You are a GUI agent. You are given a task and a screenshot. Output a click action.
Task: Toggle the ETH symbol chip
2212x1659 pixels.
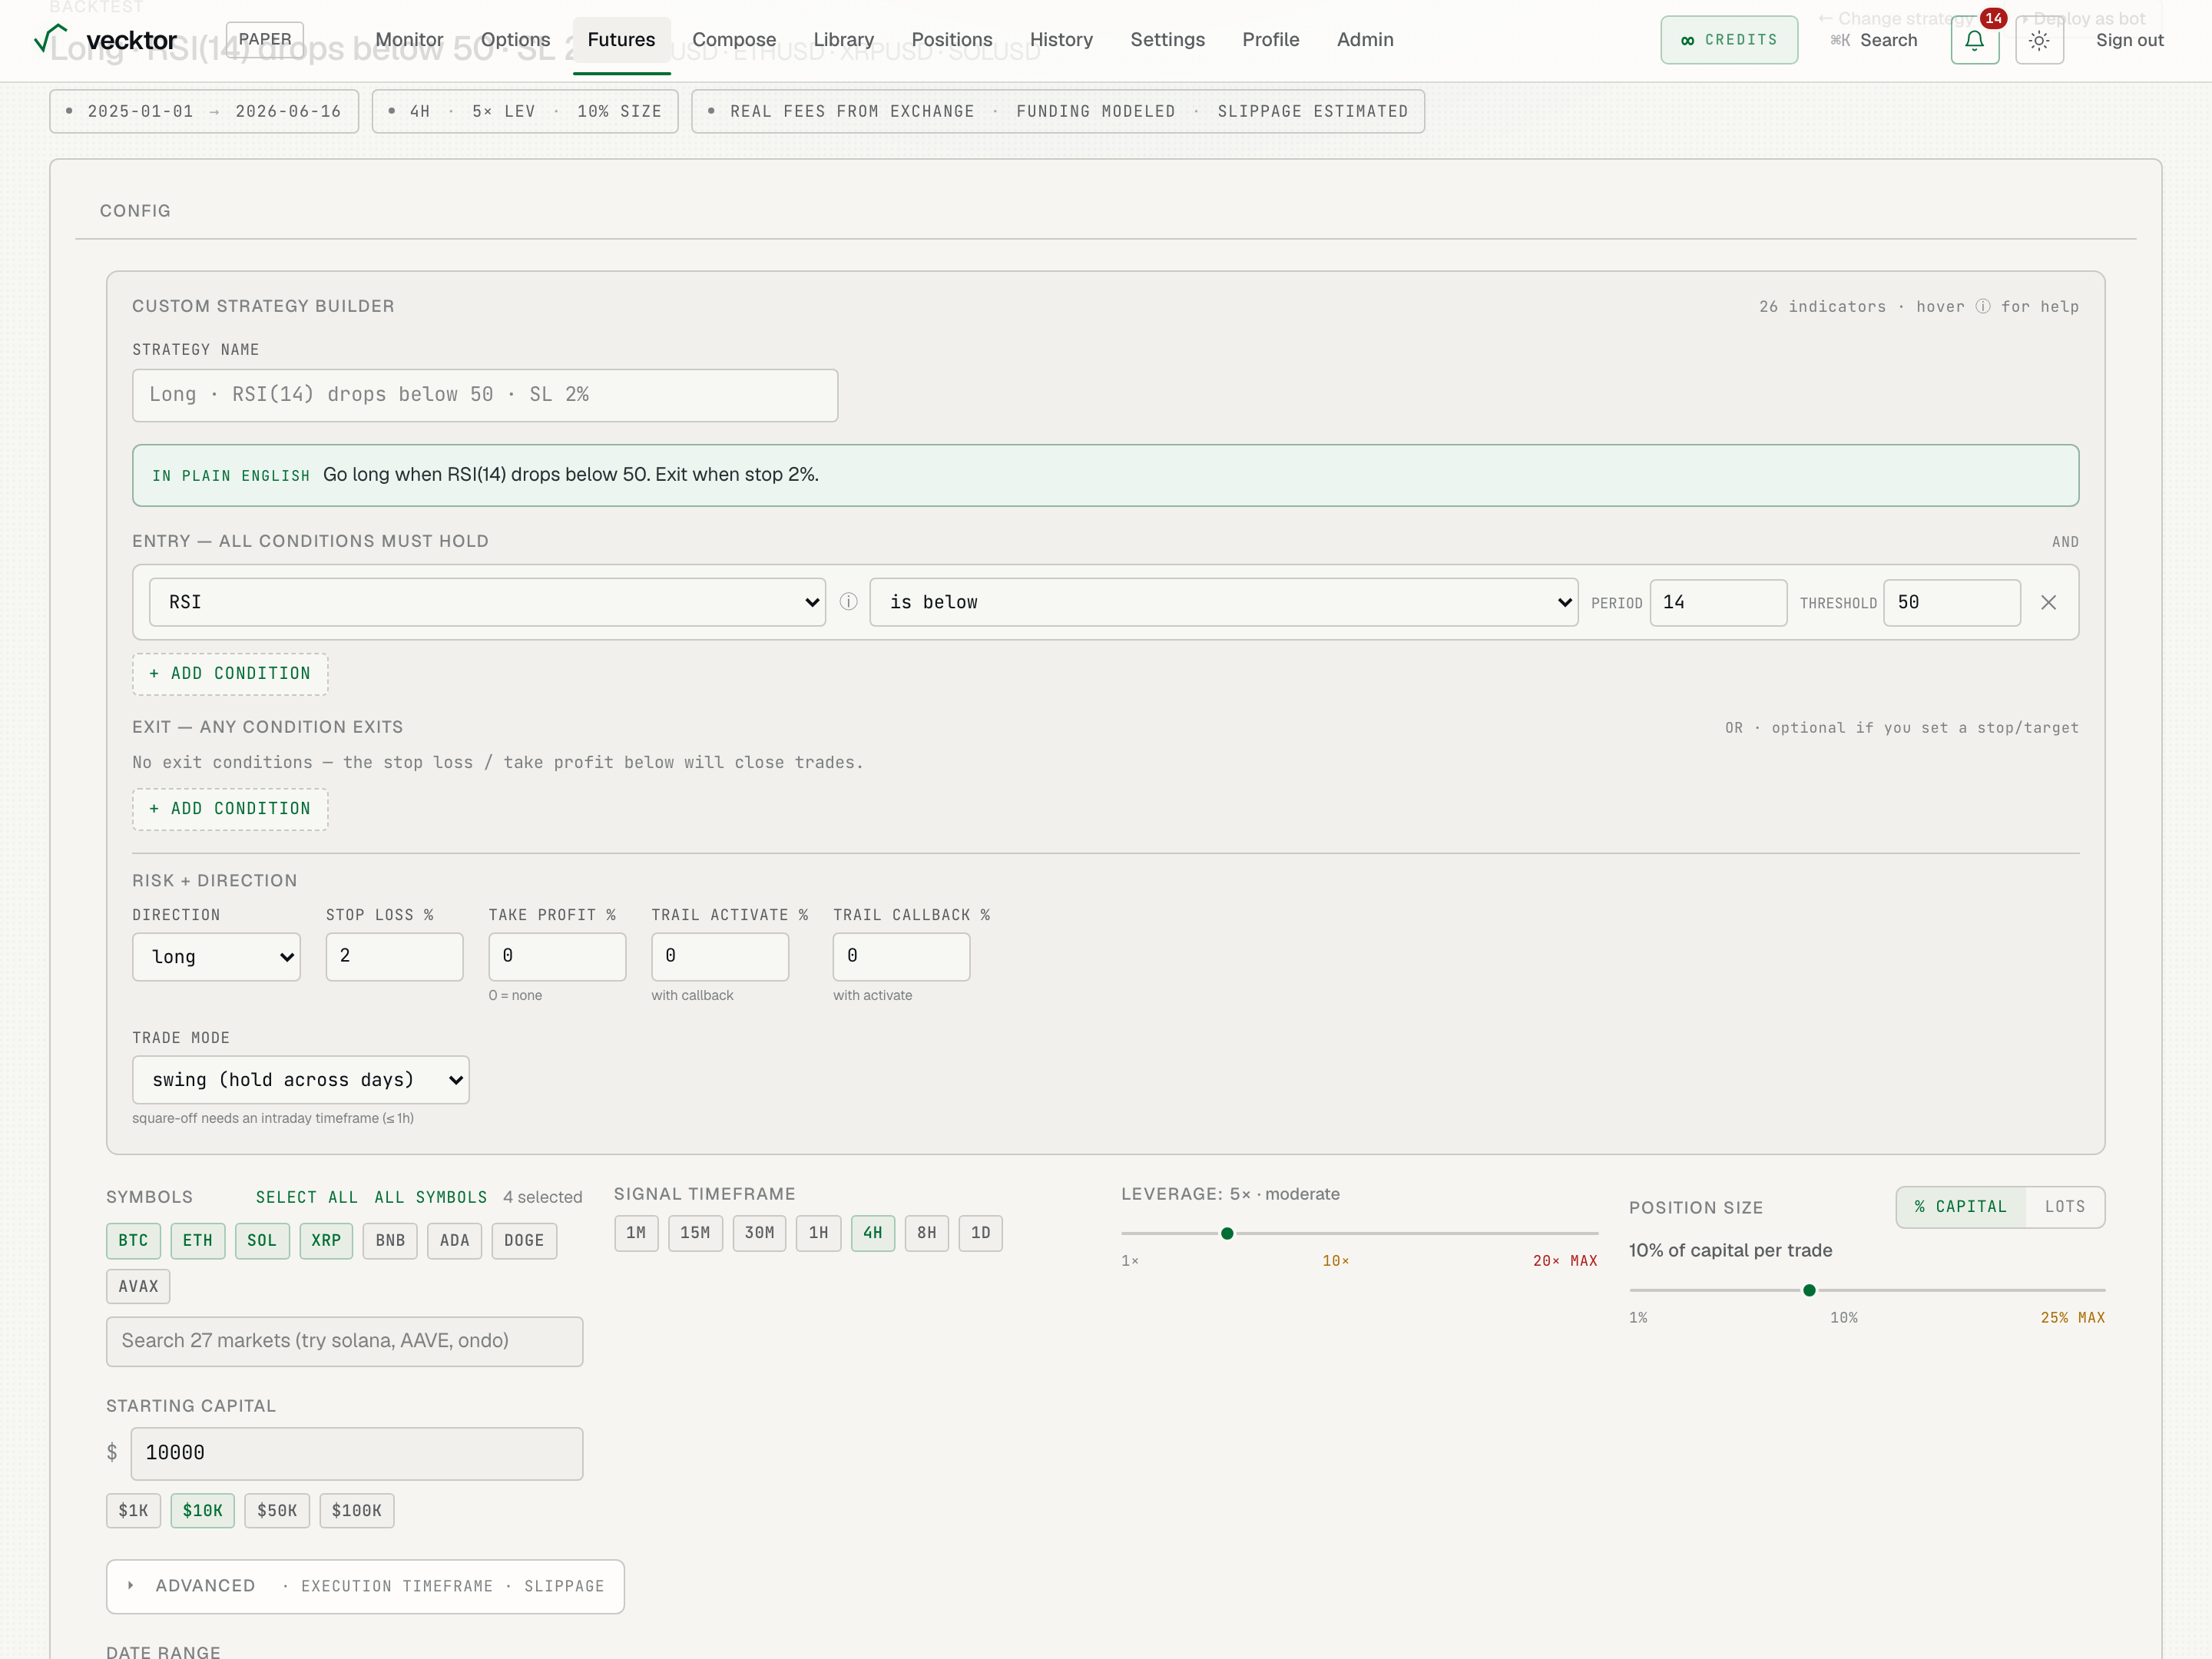pyautogui.click(x=197, y=1240)
